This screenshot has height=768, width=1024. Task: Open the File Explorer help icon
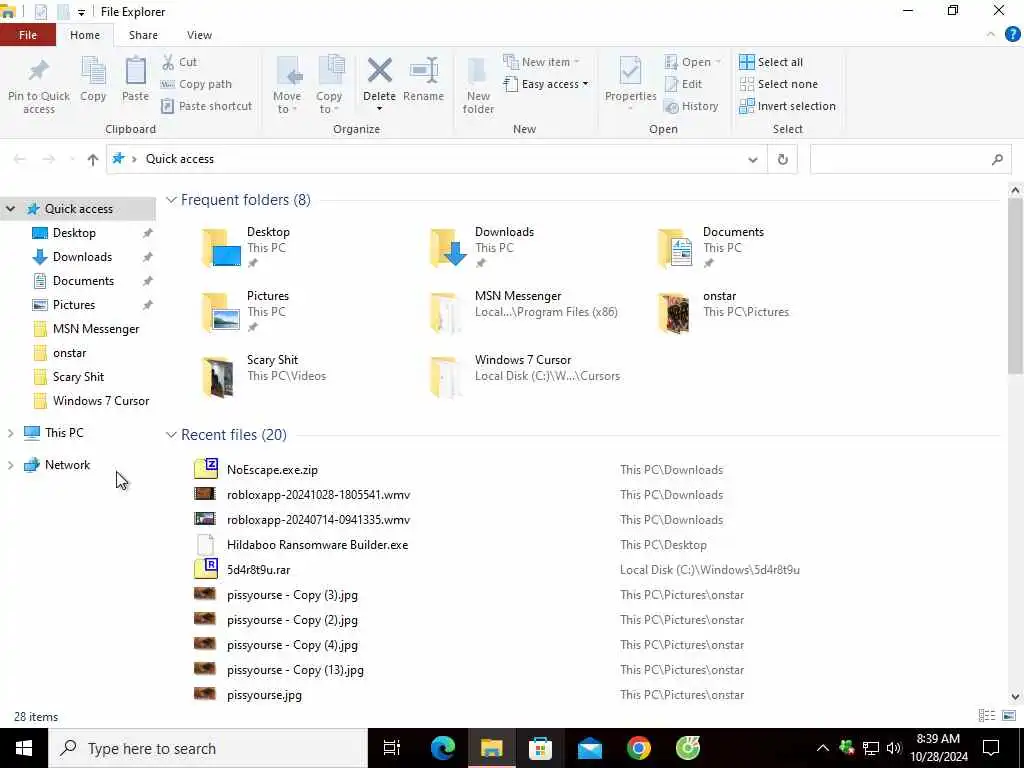1012,35
